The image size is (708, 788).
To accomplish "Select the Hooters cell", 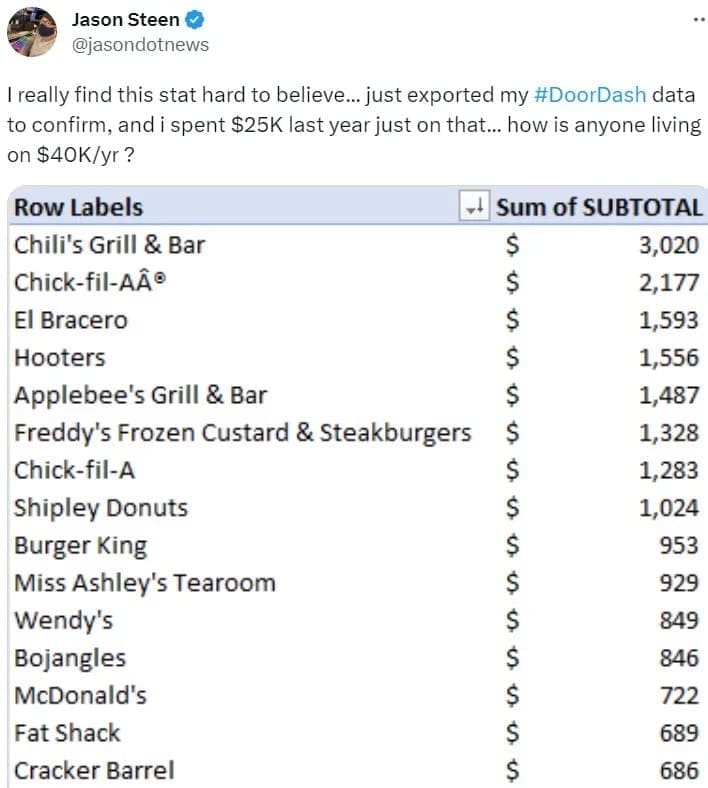I will tap(59, 358).
